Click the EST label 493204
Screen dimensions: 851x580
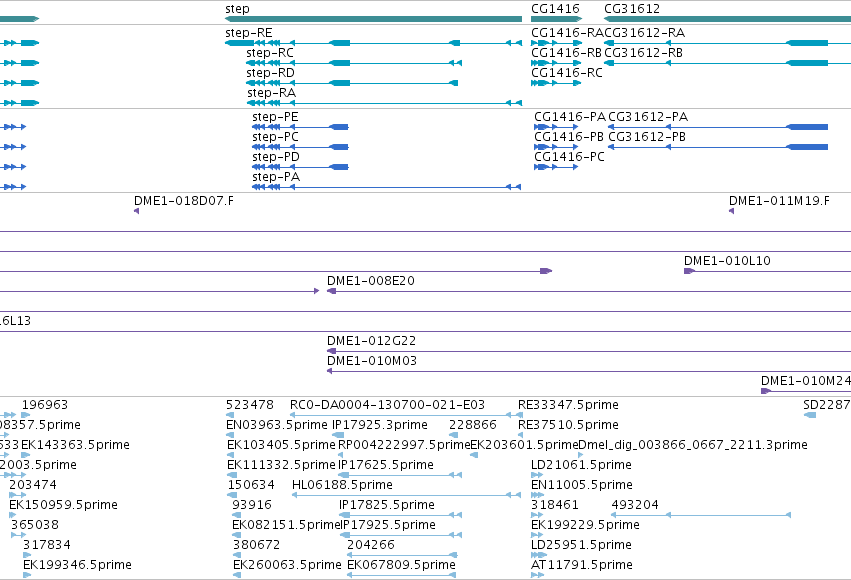pyautogui.click(x=635, y=505)
